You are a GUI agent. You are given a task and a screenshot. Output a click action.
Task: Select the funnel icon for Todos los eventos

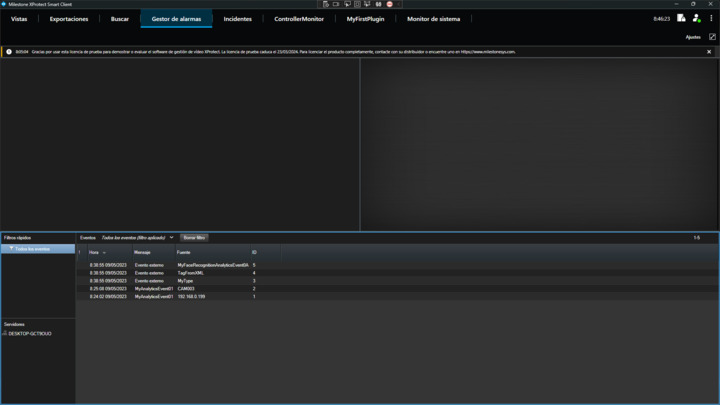(x=11, y=249)
